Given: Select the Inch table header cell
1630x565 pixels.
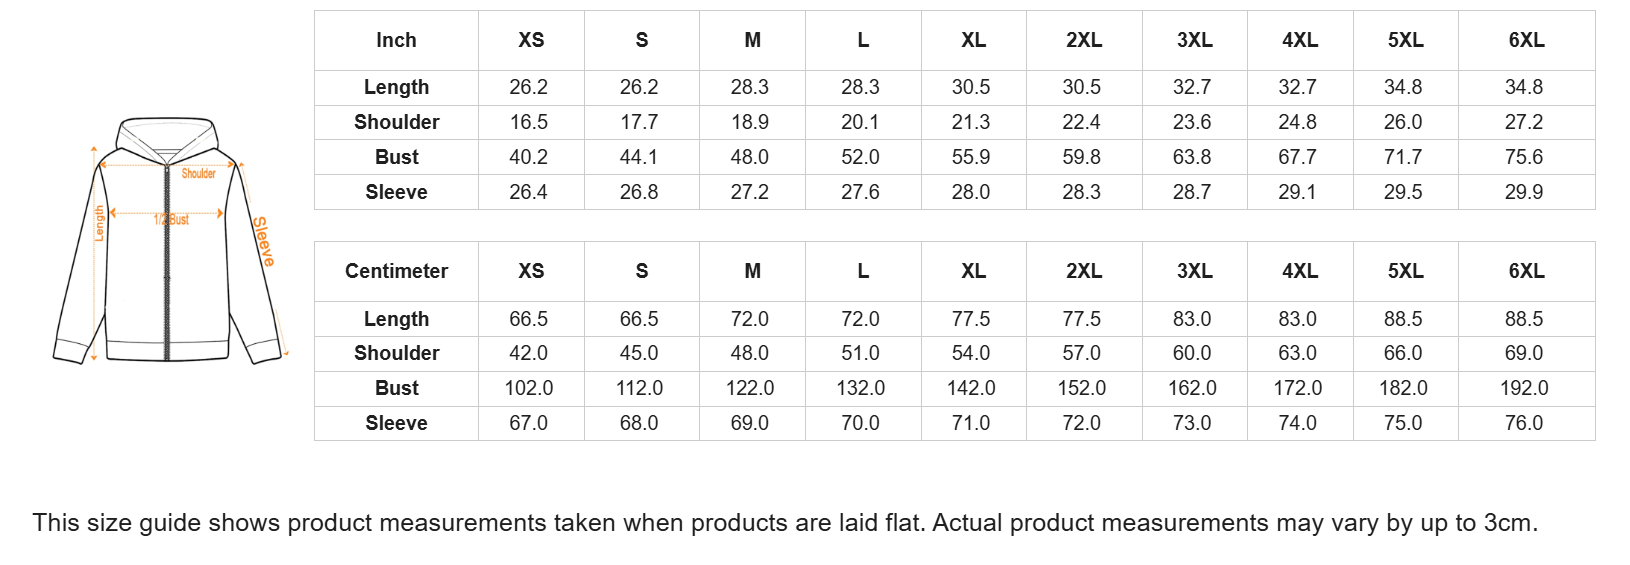Looking at the screenshot, I should point(396,40).
